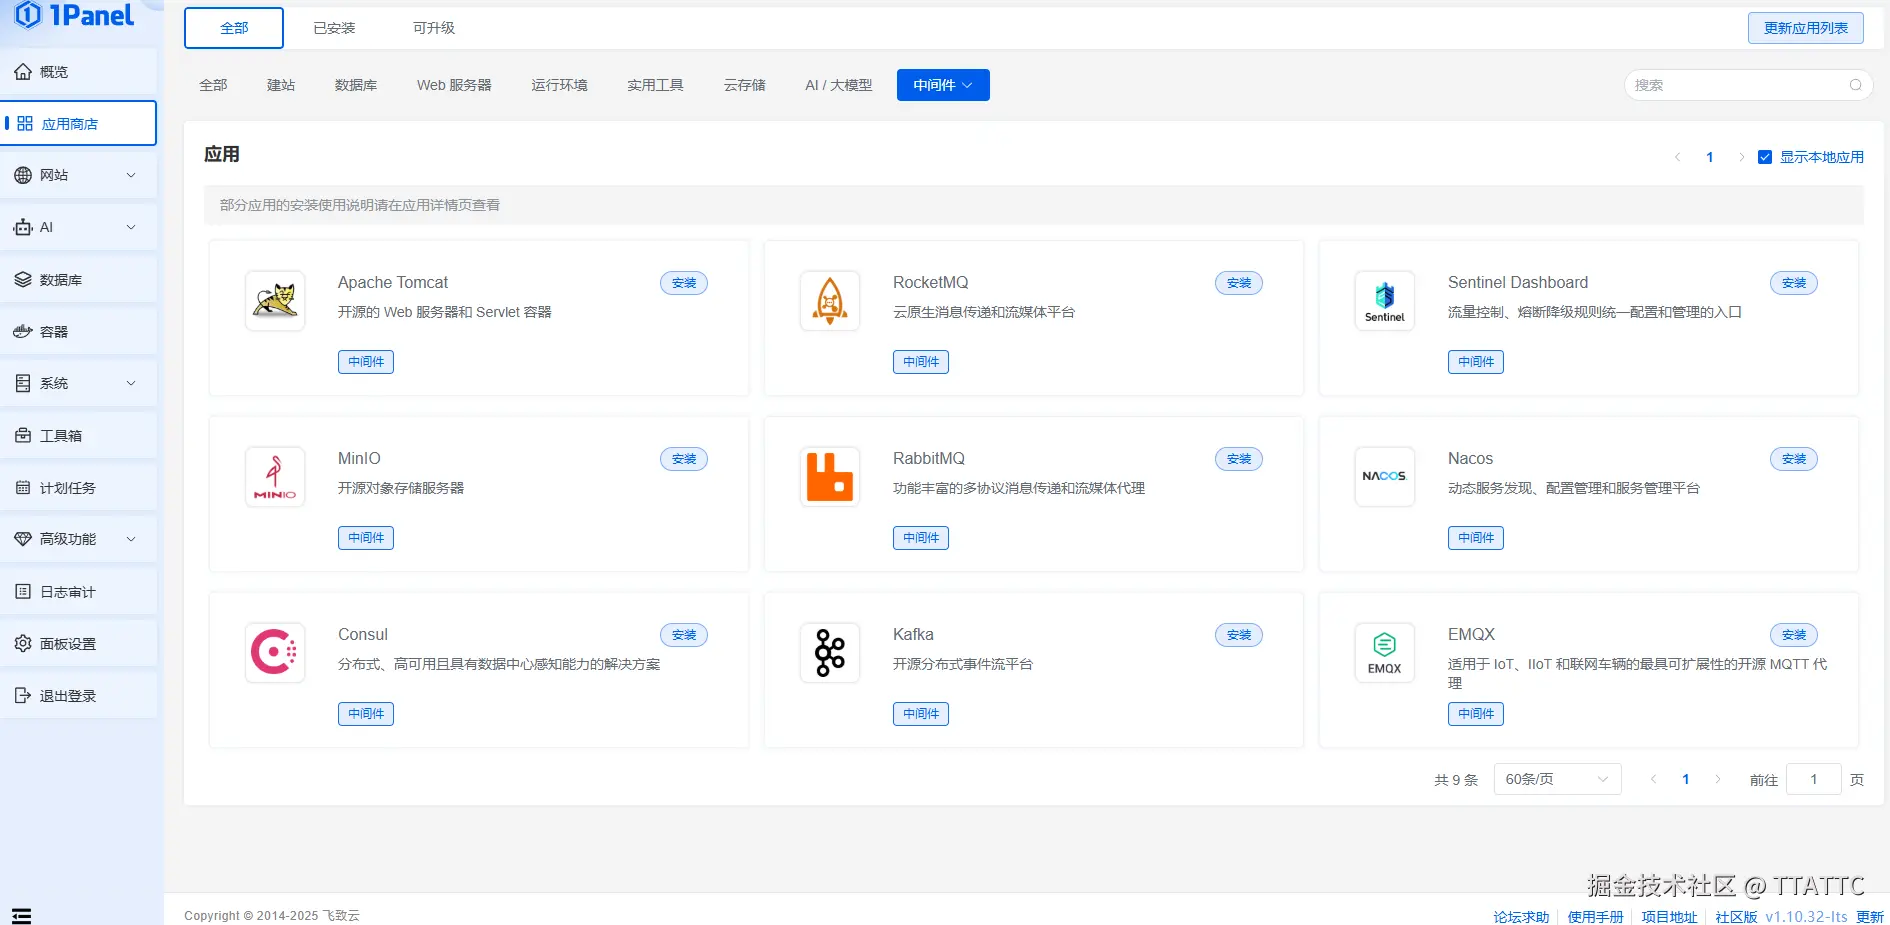This screenshot has width=1890, height=925.
Task: Click the 计划任务 calendar icon in sidebar
Action: (23, 487)
